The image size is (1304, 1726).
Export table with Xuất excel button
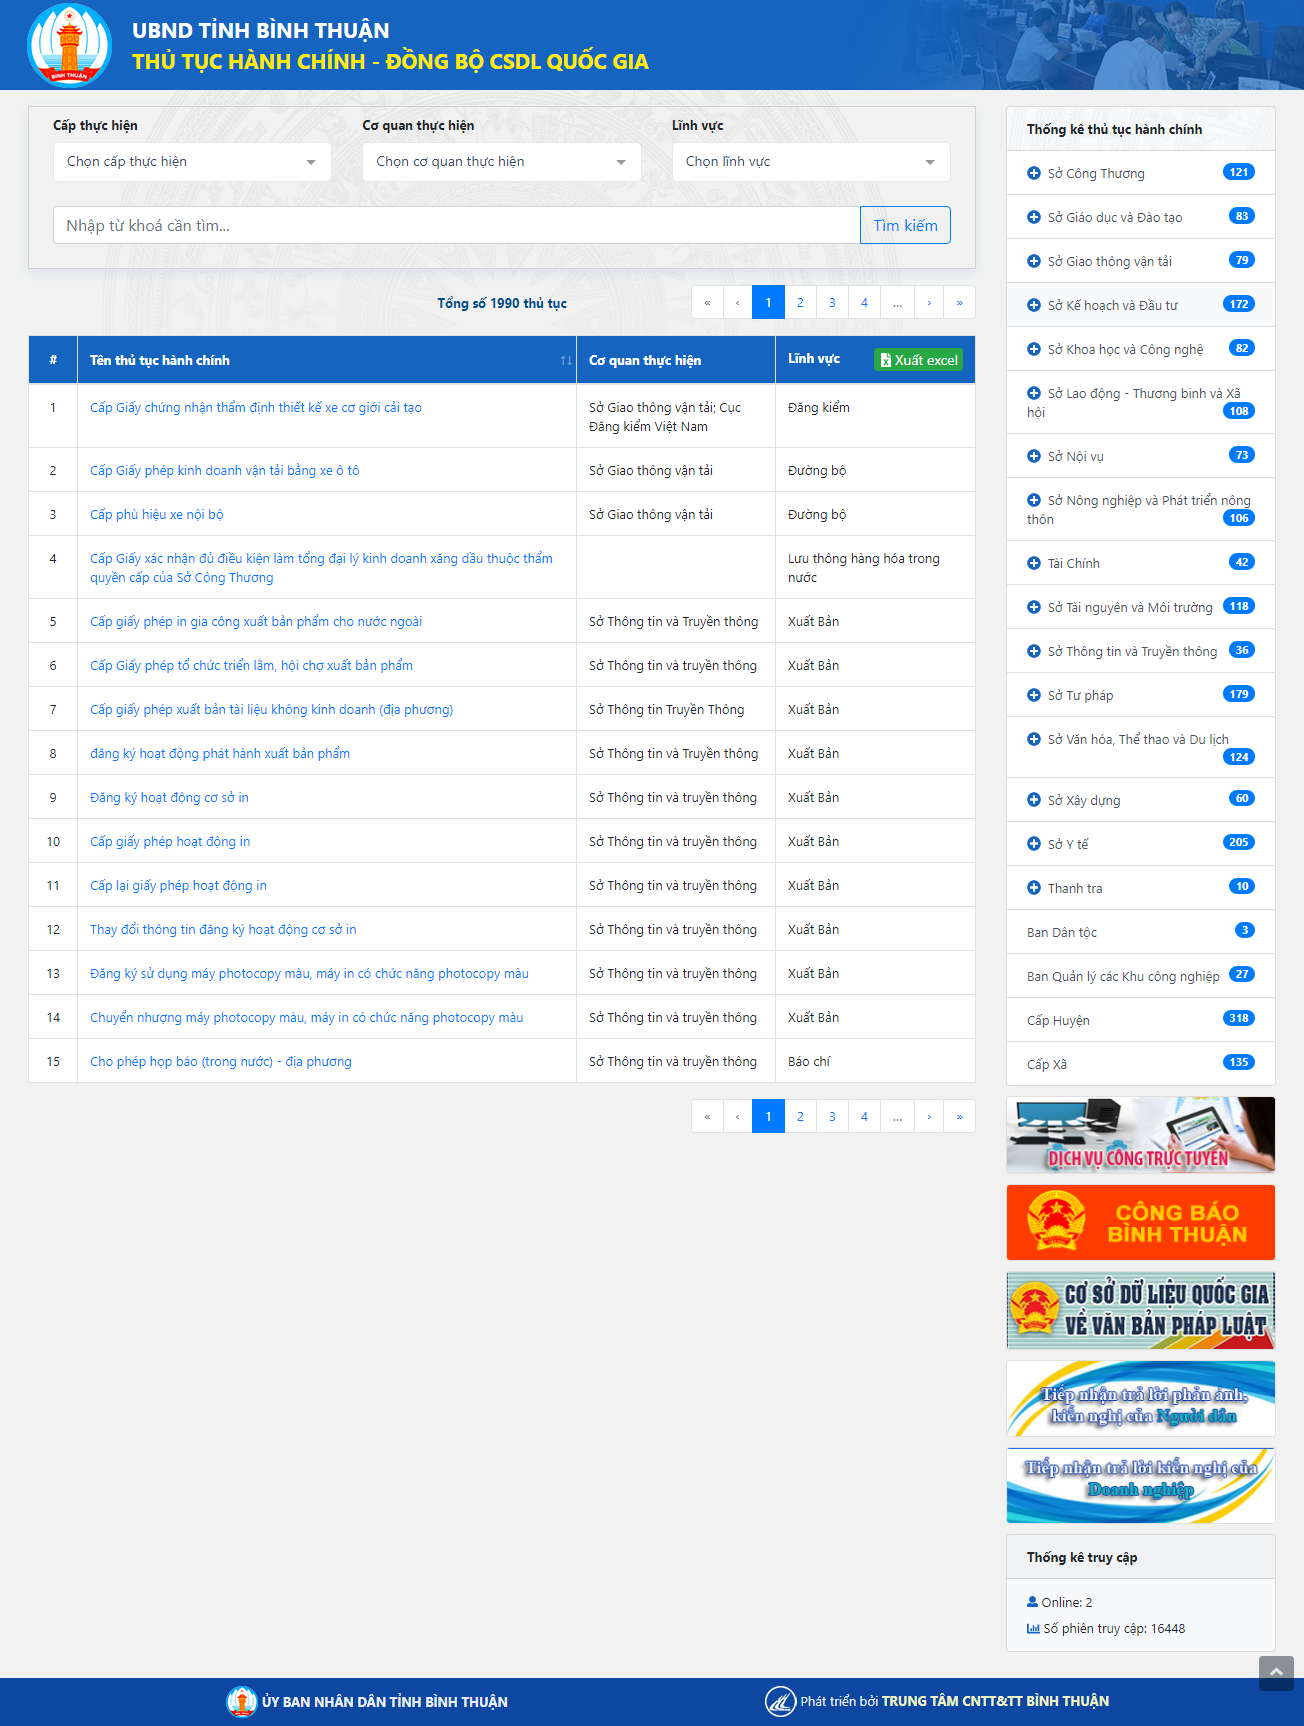918,360
